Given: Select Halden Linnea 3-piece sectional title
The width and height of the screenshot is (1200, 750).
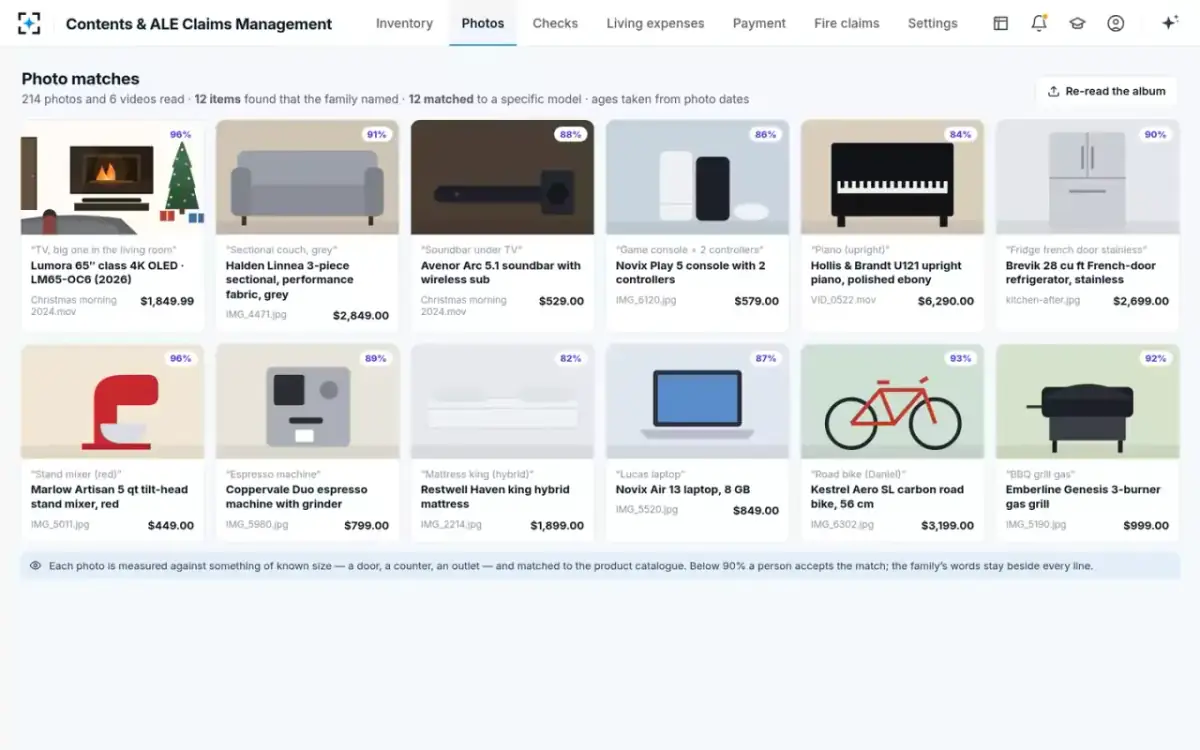Looking at the screenshot, I should click(290, 280).
